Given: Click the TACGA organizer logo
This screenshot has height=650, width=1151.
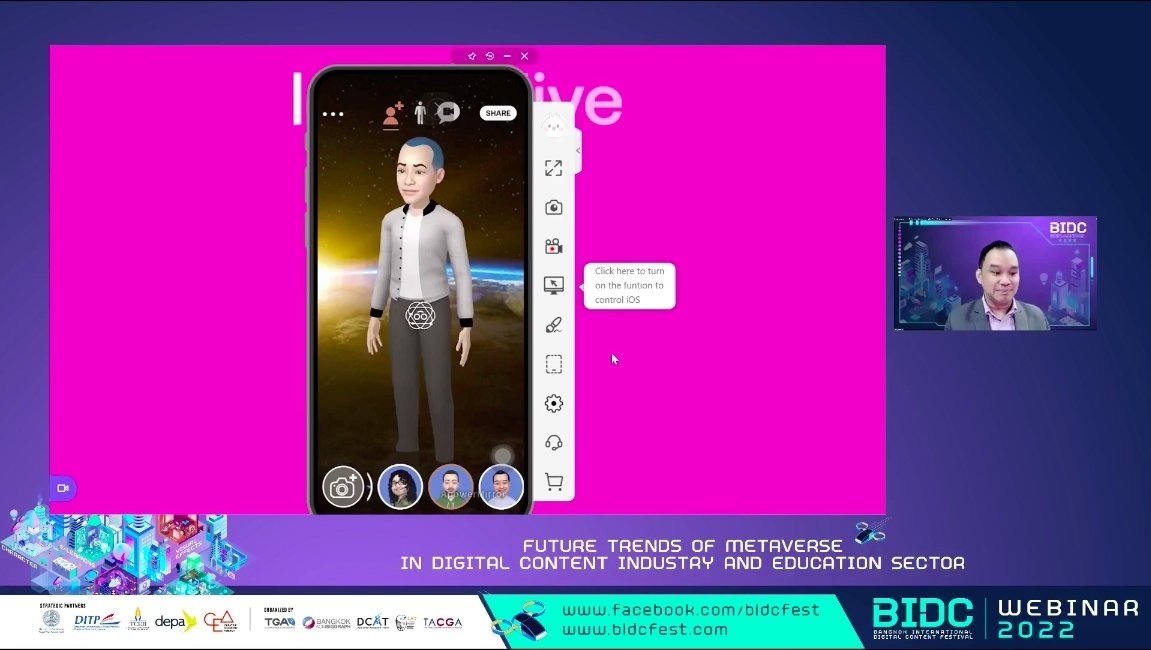Looking at the screenshot, I should point(443,623).
